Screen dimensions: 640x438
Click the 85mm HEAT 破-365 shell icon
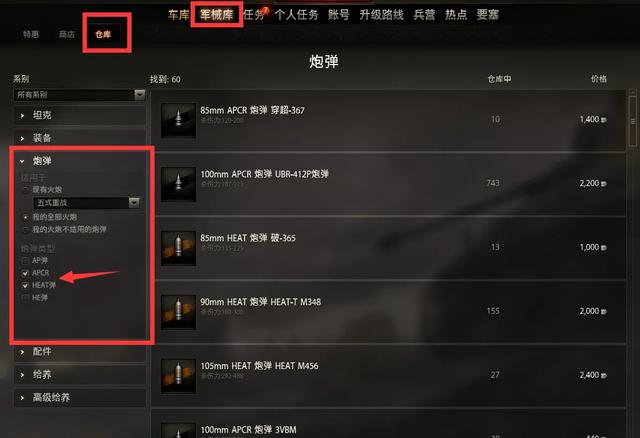[178, 248]
